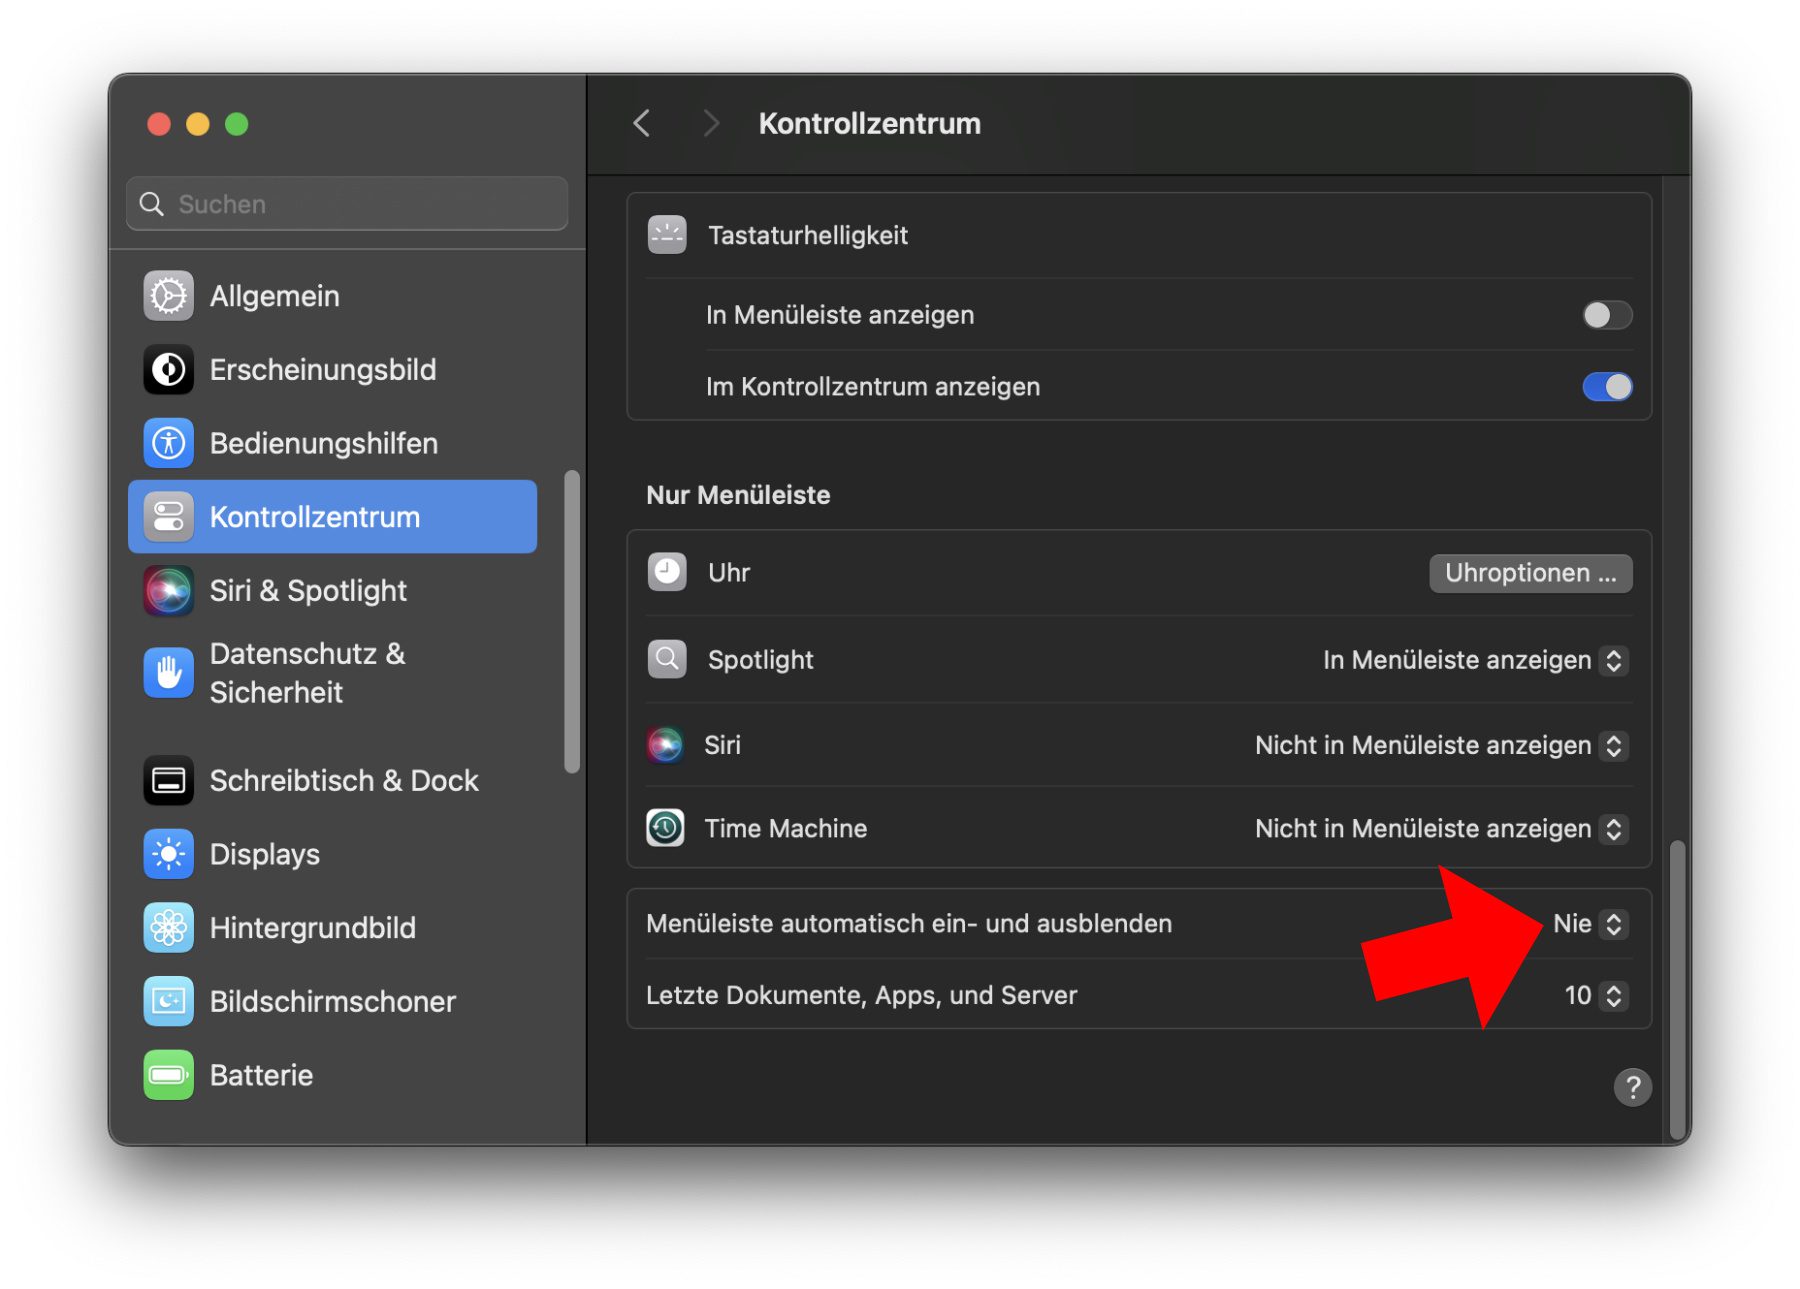This screenshot has height=1289, width=1800.
Task: Click the Batterie icon in sidebar
Action: pos(168,1075)
